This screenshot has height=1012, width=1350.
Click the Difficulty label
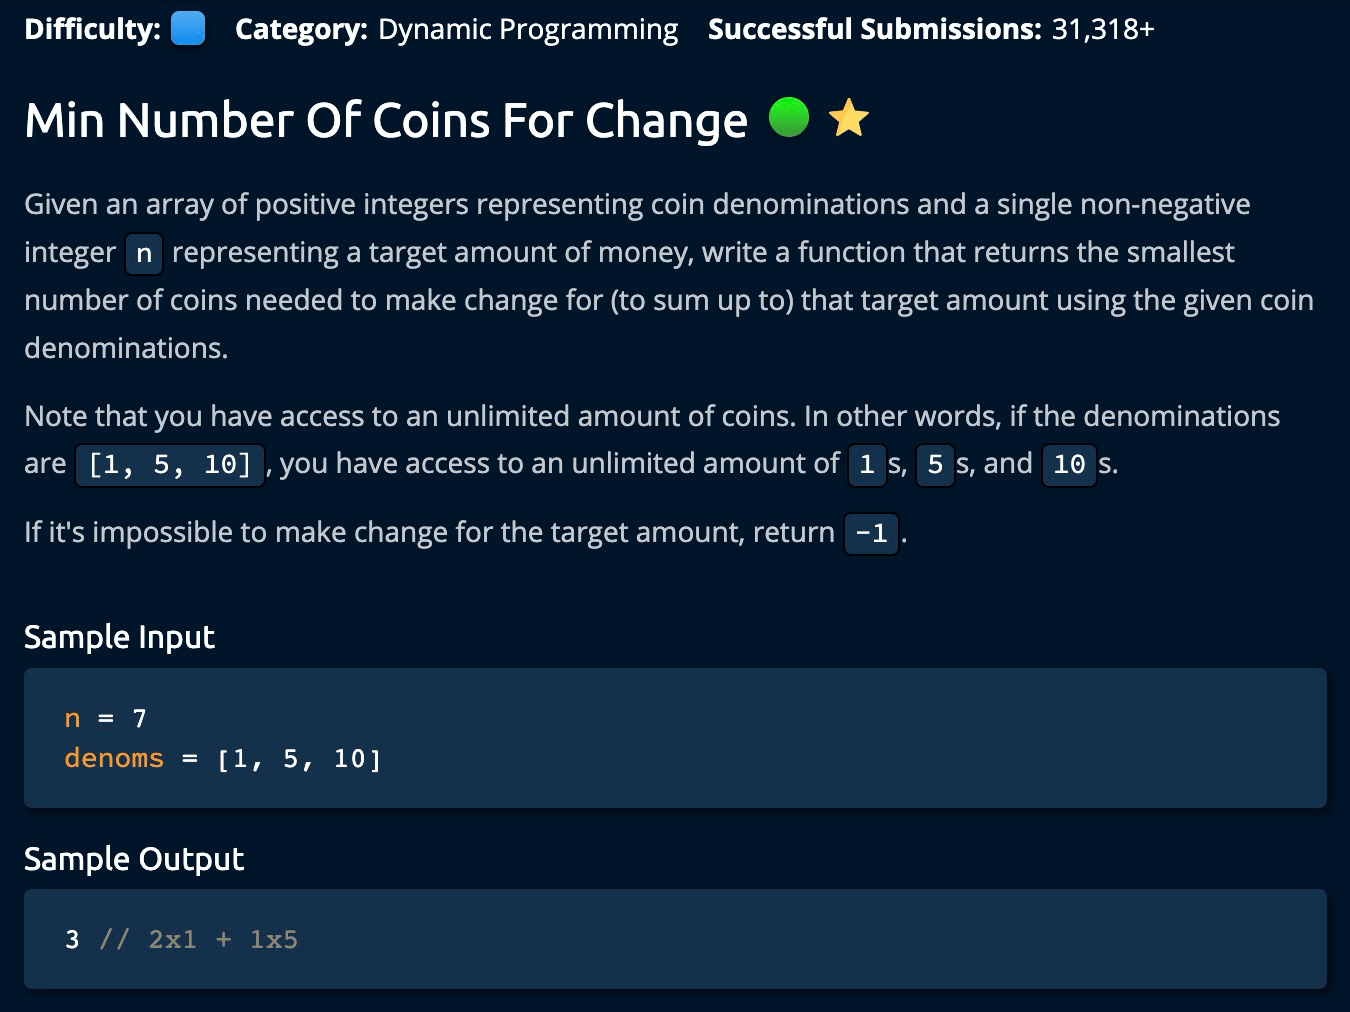[x=92, y=30]
